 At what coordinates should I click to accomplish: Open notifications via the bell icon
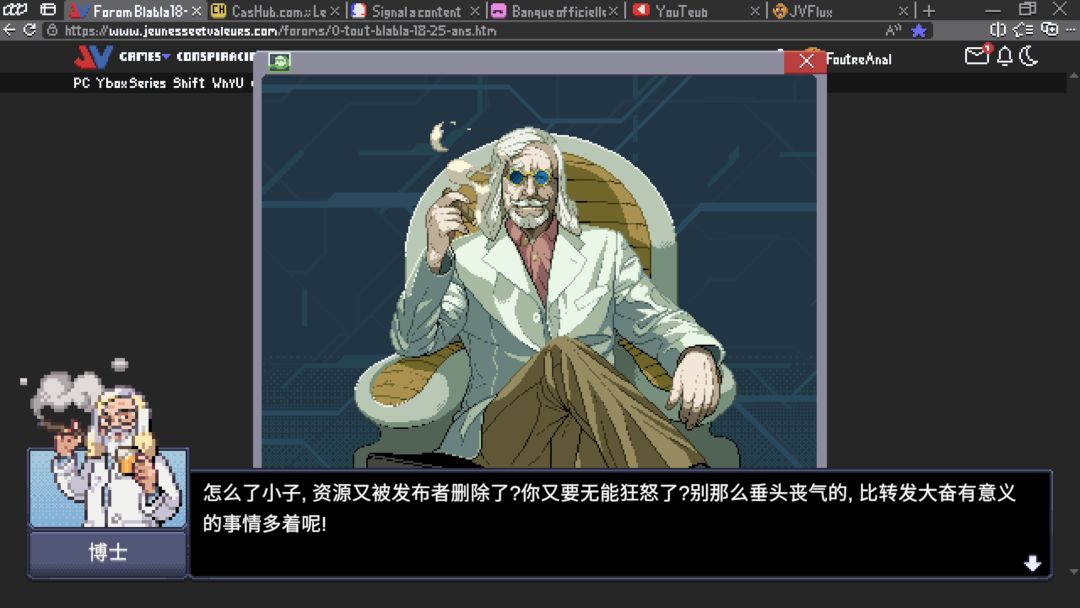click(1005, 56)
